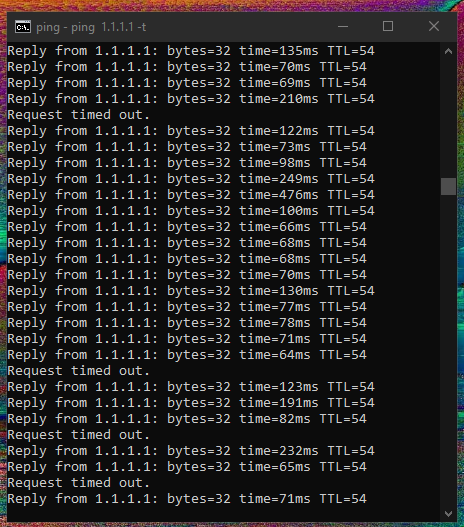
Task: Click the title text 'ping - ping 1.1.1.1 -t'
Action: point(91,27)
